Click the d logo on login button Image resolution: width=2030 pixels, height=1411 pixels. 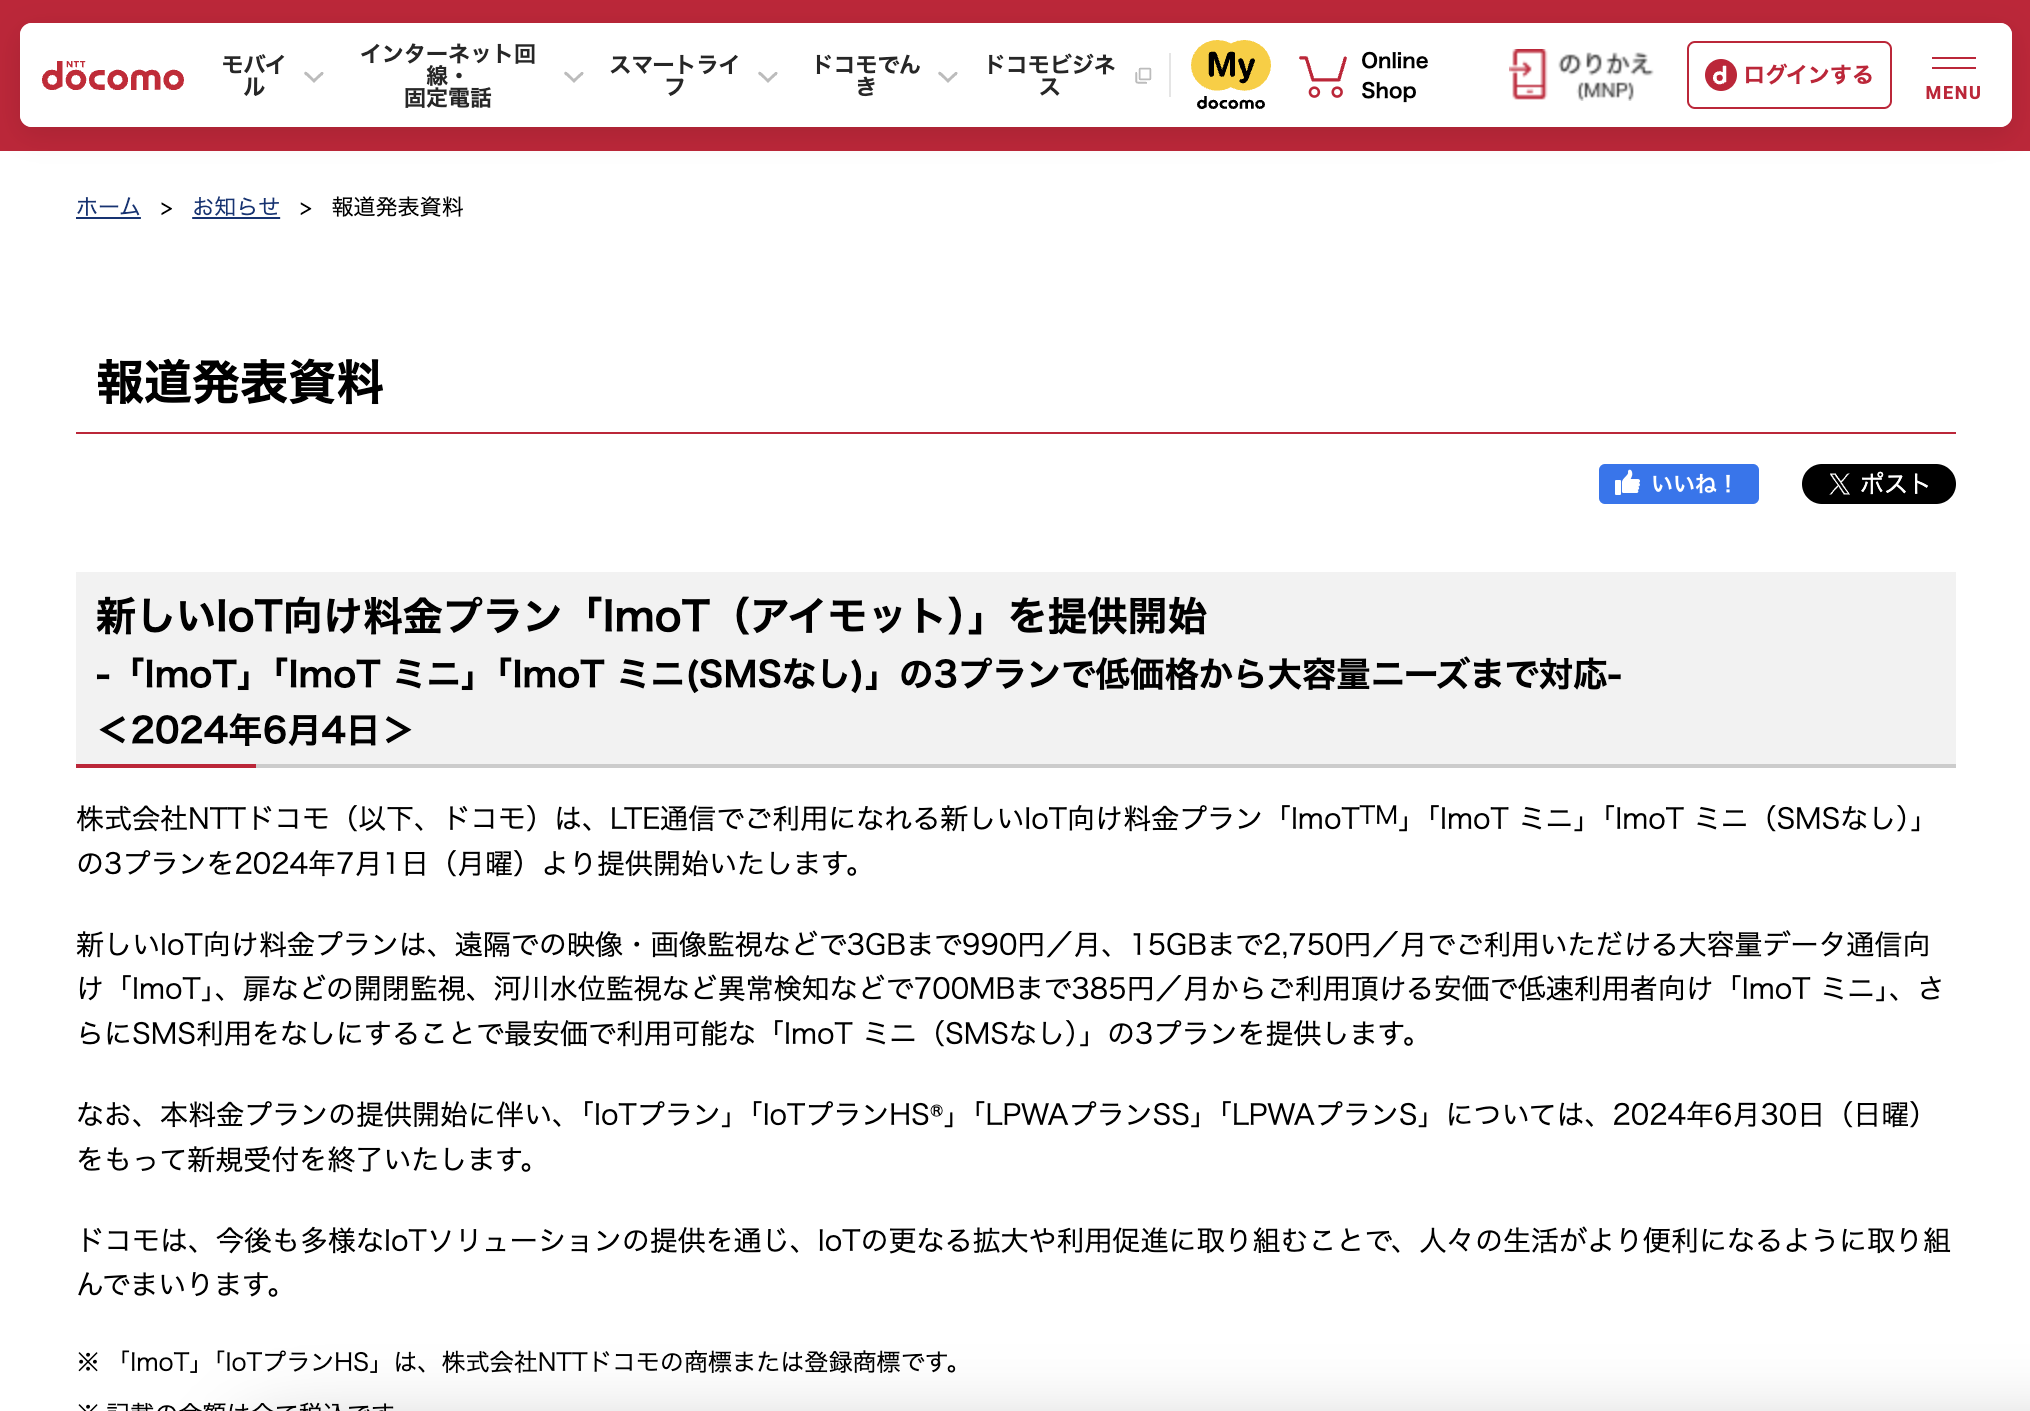tap(1722, 74)
